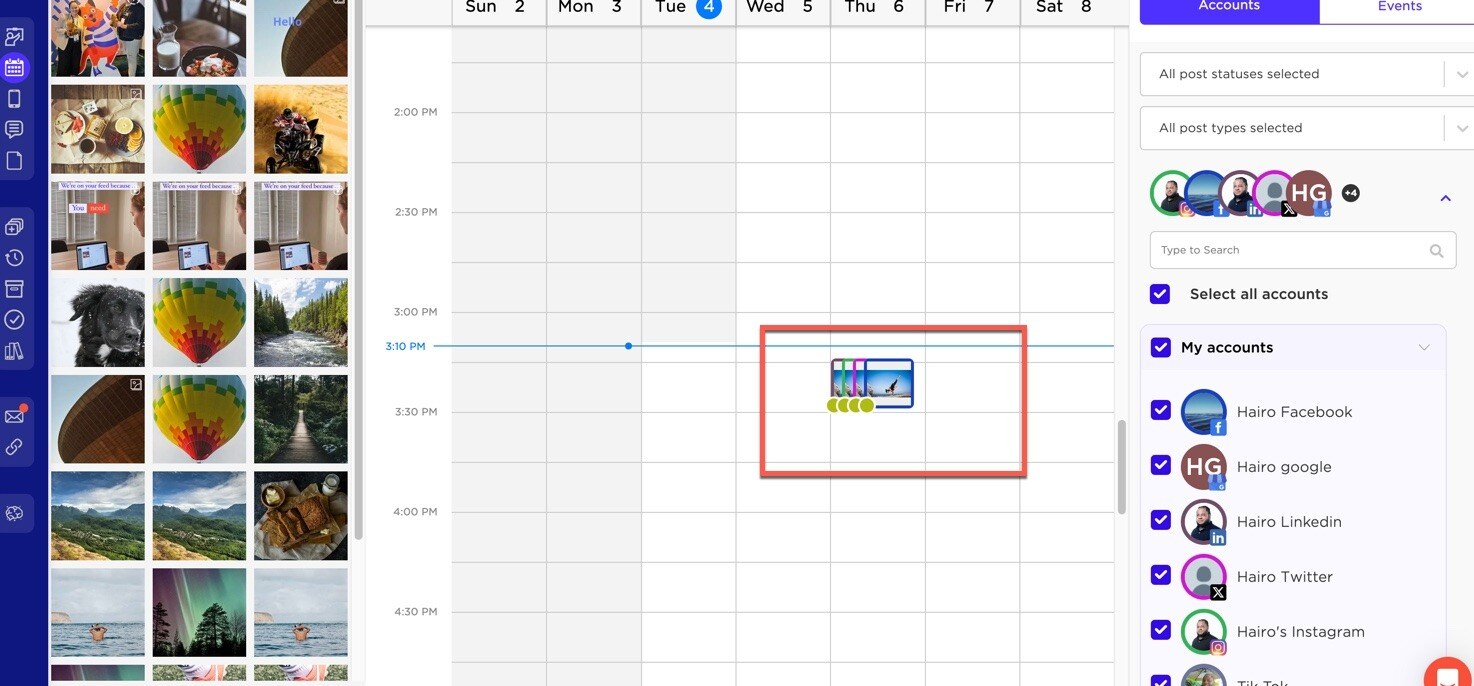Click the My accounts group heading
The width and height of the screenshot is (1474, 686).
pyautogui.click(x=1227, y=348)
